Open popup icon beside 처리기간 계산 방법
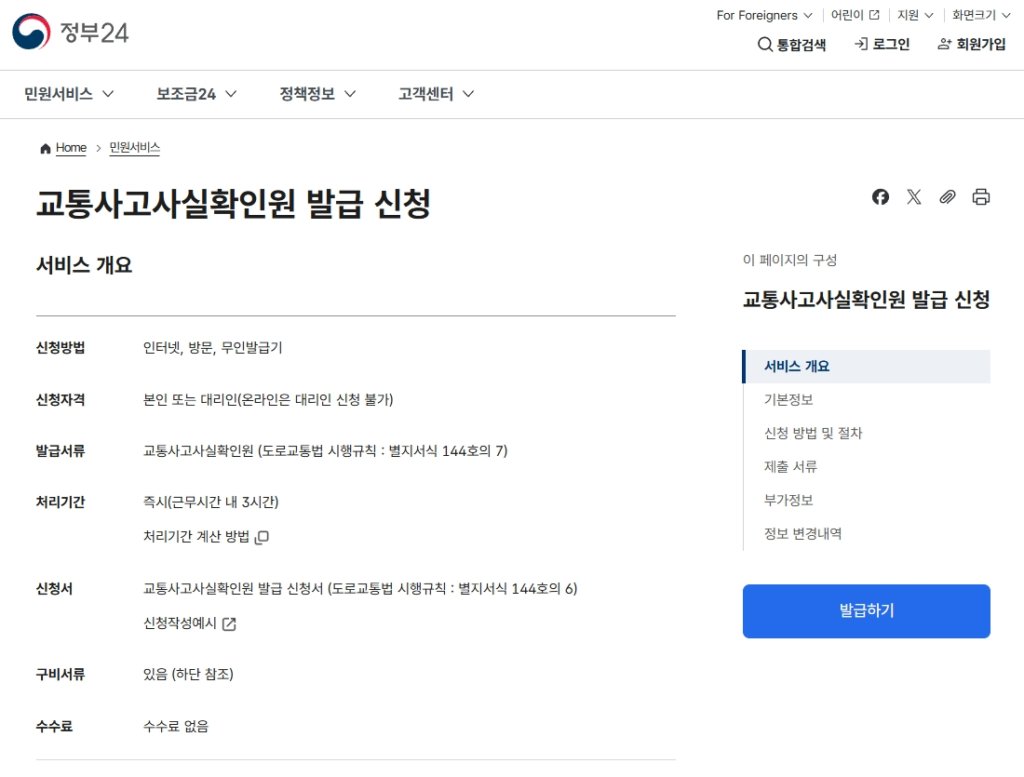This screenshot has height=777, width=1024. tap(261, 537)
